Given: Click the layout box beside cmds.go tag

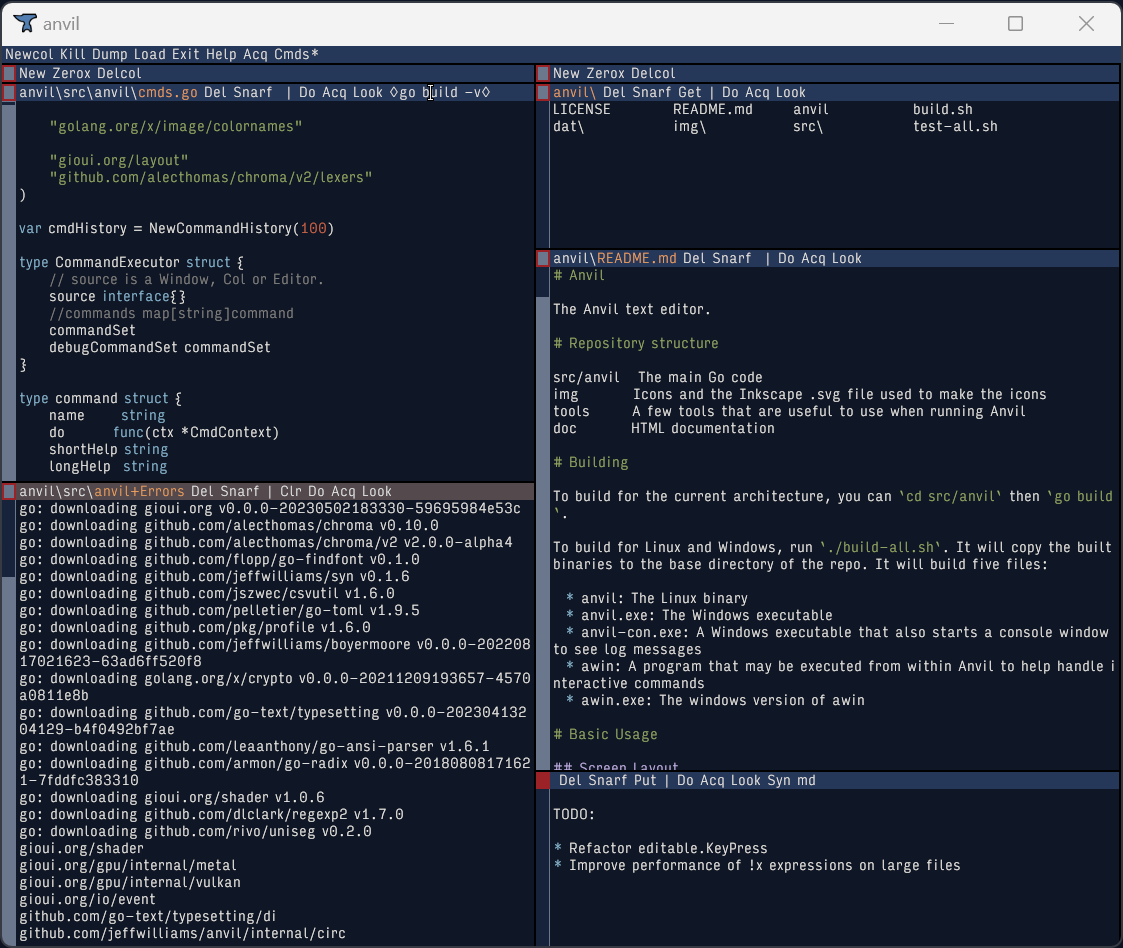Looking at the screenshot, I should pyautogui.click(x=9, y=92).
